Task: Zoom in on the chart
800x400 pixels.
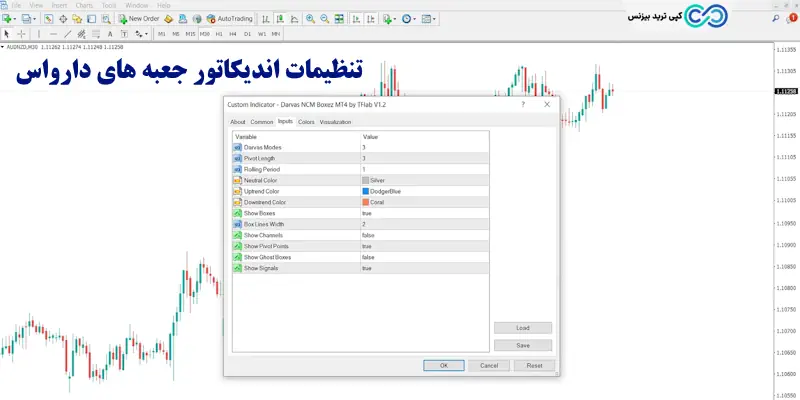Action: [x=310, y=19]
